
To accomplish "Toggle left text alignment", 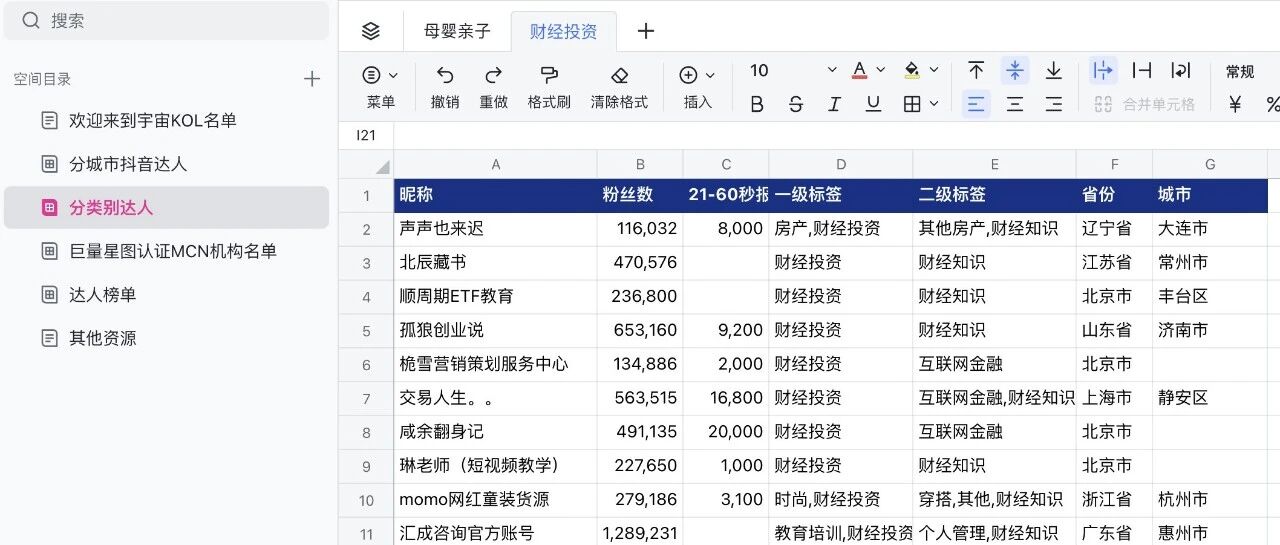I will click(x=976, y=104).
